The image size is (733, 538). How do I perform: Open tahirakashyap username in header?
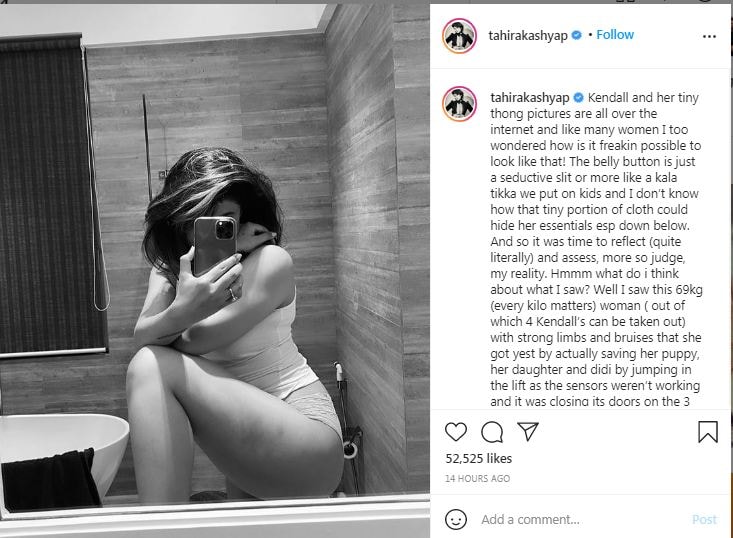(x=528, y=36)
